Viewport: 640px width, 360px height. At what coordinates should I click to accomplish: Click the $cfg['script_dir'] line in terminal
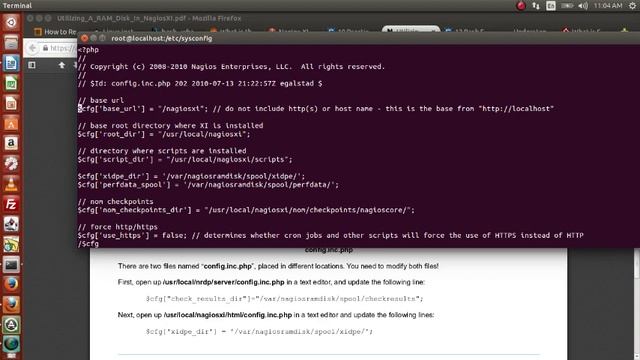coord(185,160)
